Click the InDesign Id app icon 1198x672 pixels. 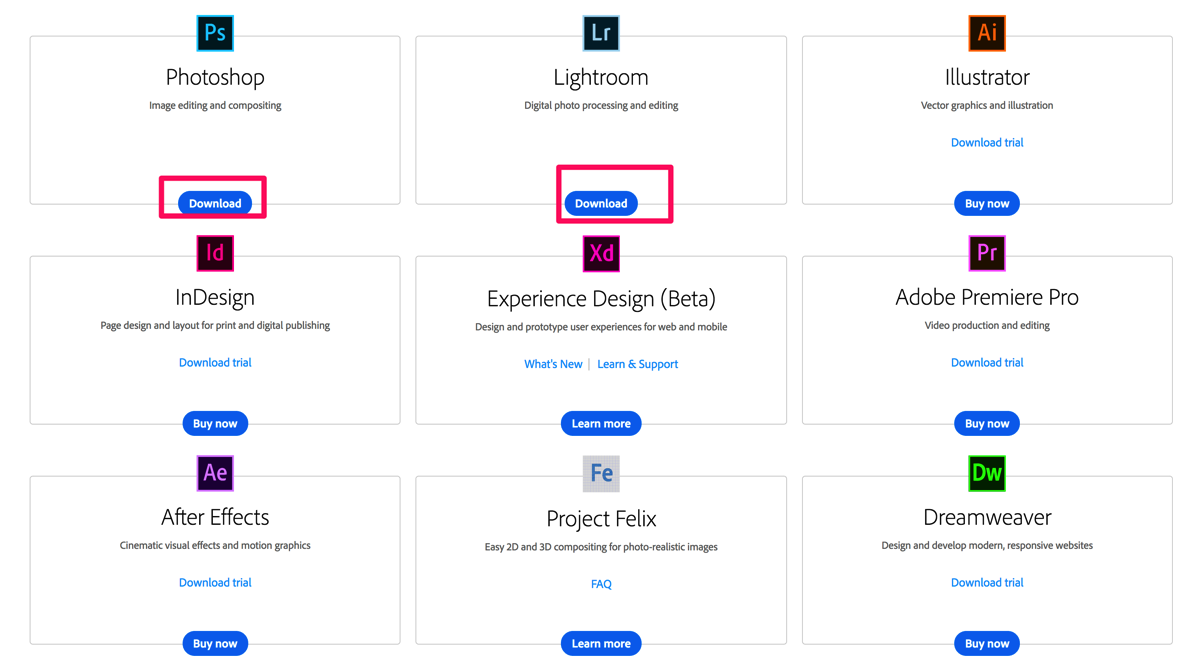[215, 253]
